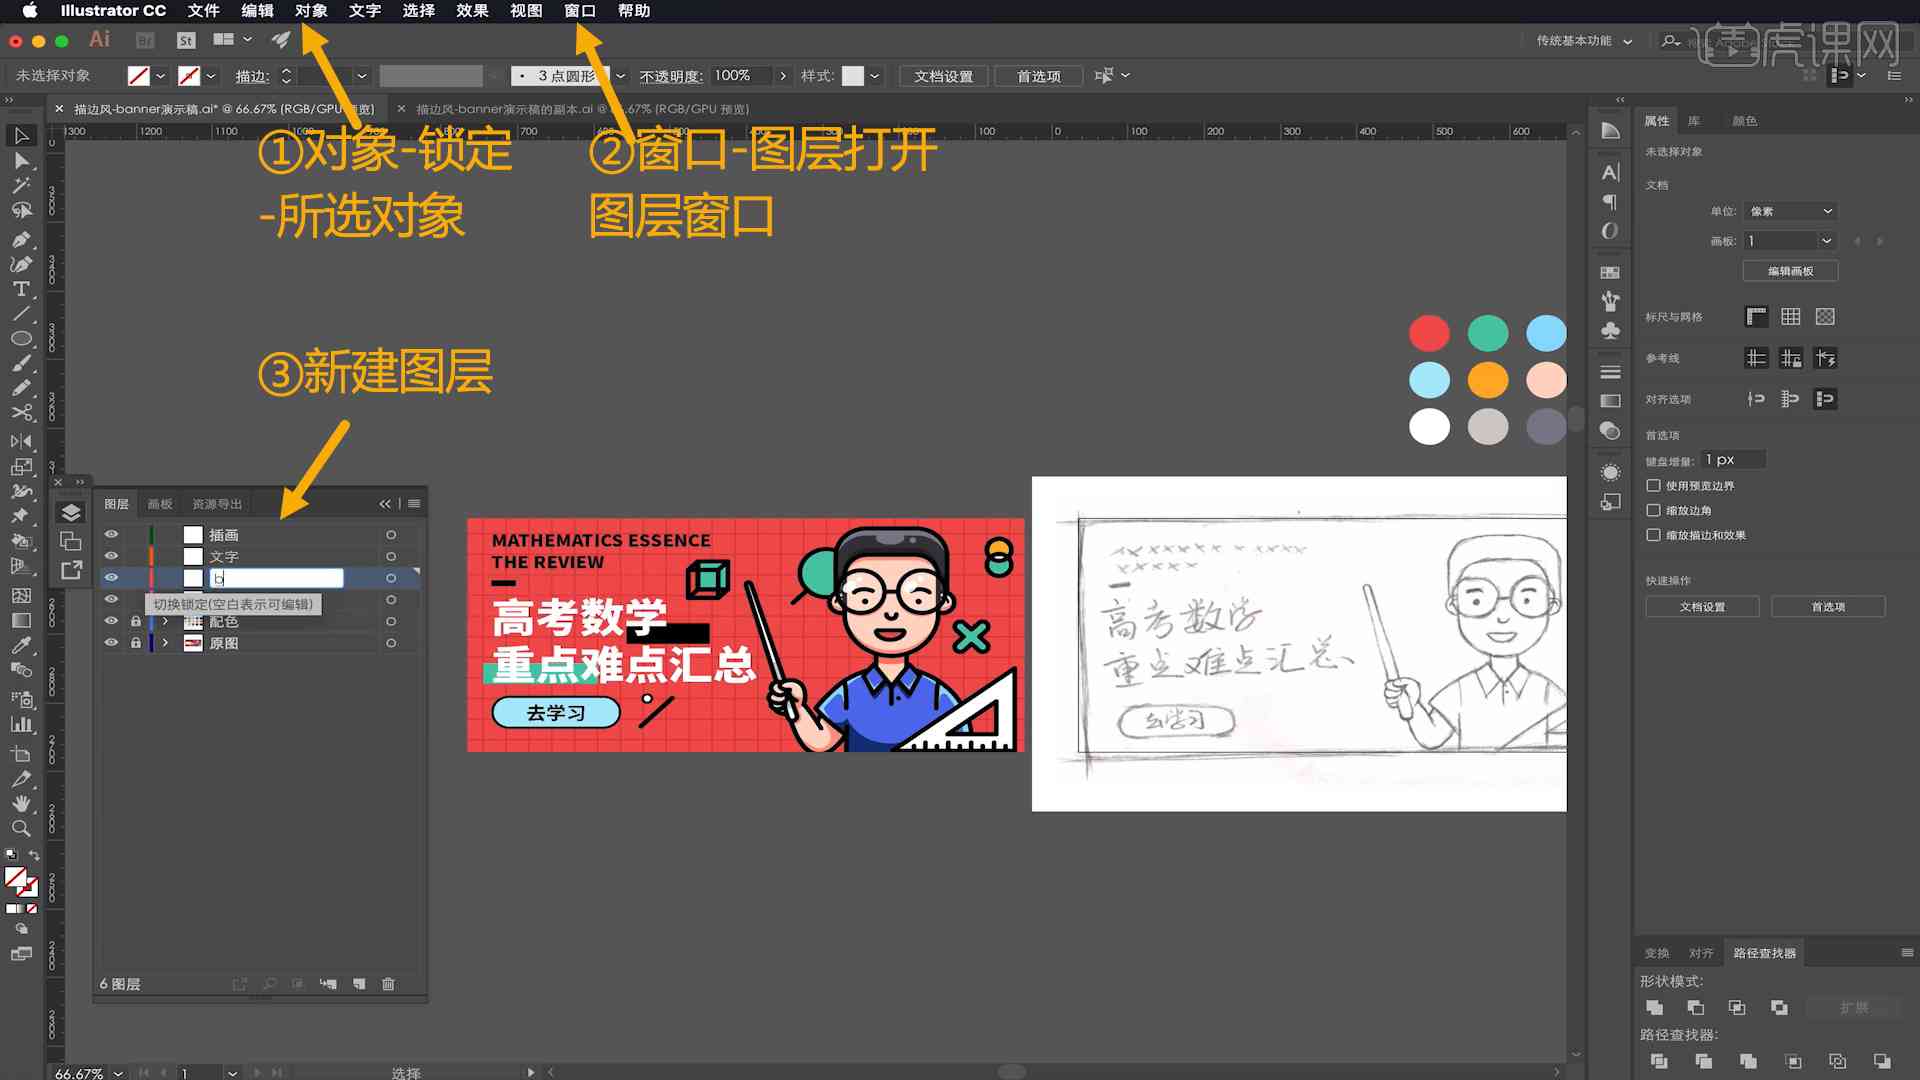Select red color swatch in properties panel
The height and width of the screenshot is (1080, 1920).
click(x=1429, y=334)
